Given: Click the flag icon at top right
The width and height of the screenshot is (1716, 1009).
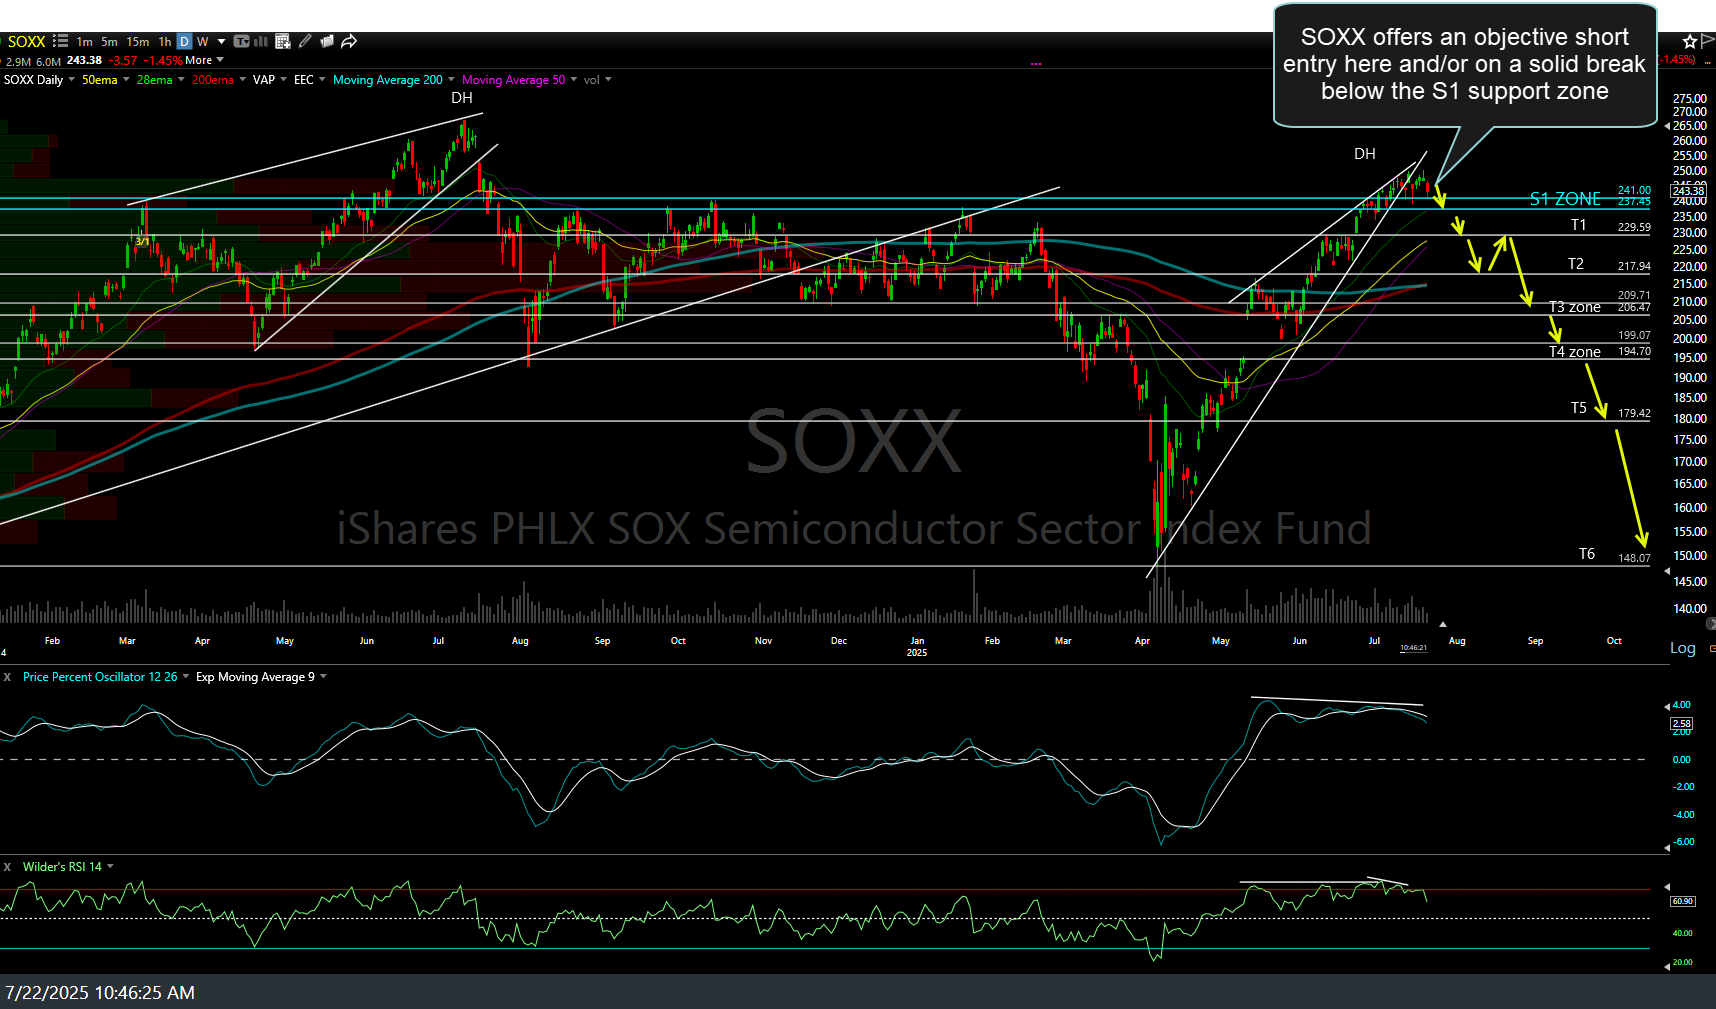Looking at the screenshot, I should tap(1708, 41).
